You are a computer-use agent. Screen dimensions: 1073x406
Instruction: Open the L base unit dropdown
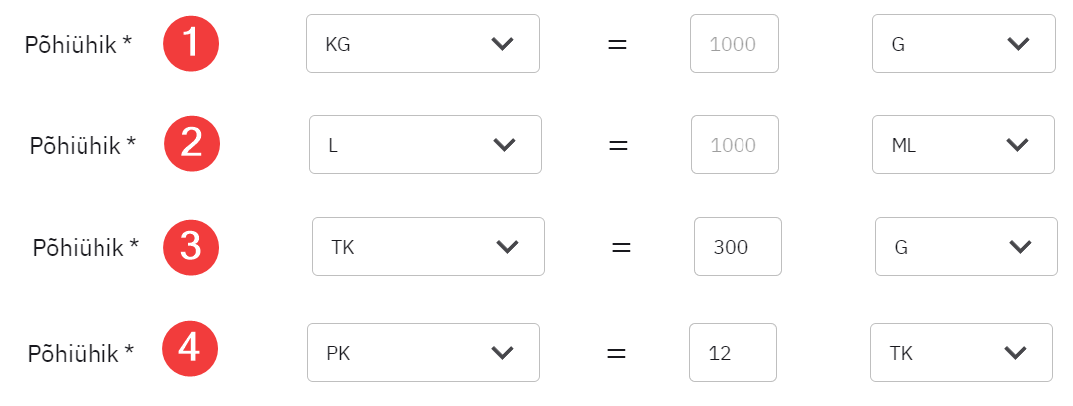pos(425,145)
